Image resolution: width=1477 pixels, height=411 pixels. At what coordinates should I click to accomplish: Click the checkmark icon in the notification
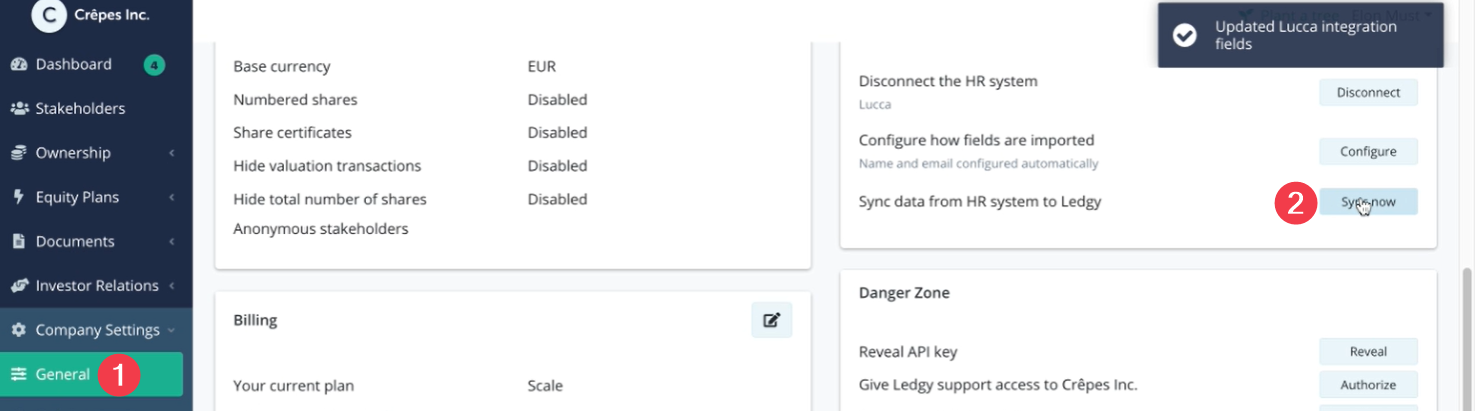click(x=1185, y=35)
